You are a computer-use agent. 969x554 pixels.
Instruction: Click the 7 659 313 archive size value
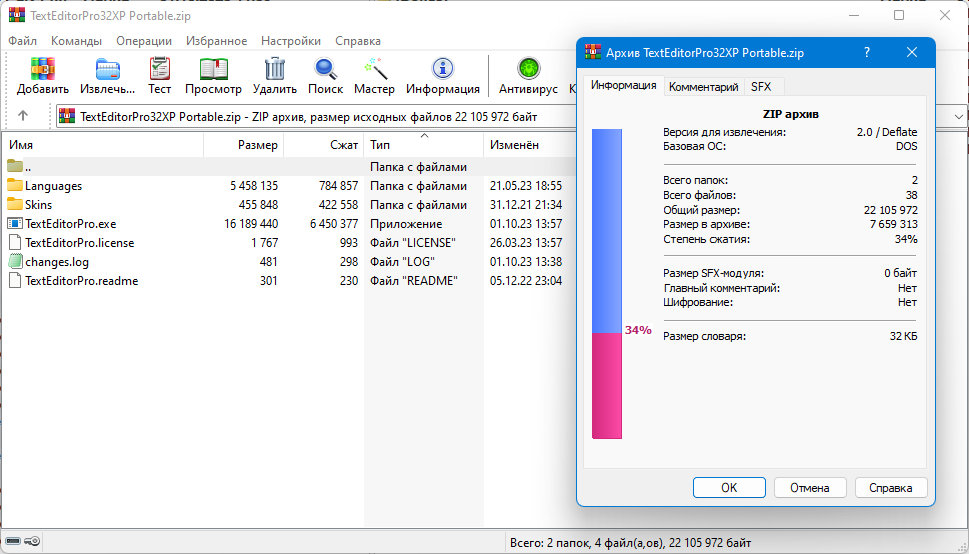tap(894, 224)
